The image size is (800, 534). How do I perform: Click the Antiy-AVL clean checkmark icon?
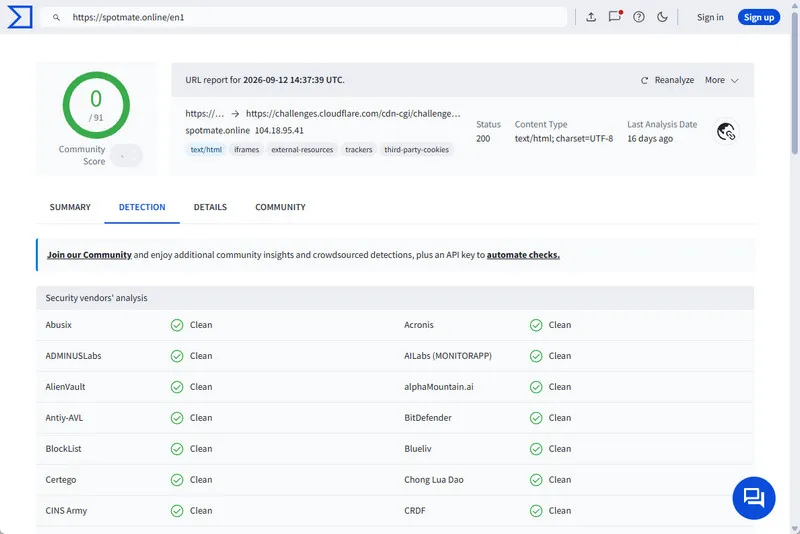177,418
